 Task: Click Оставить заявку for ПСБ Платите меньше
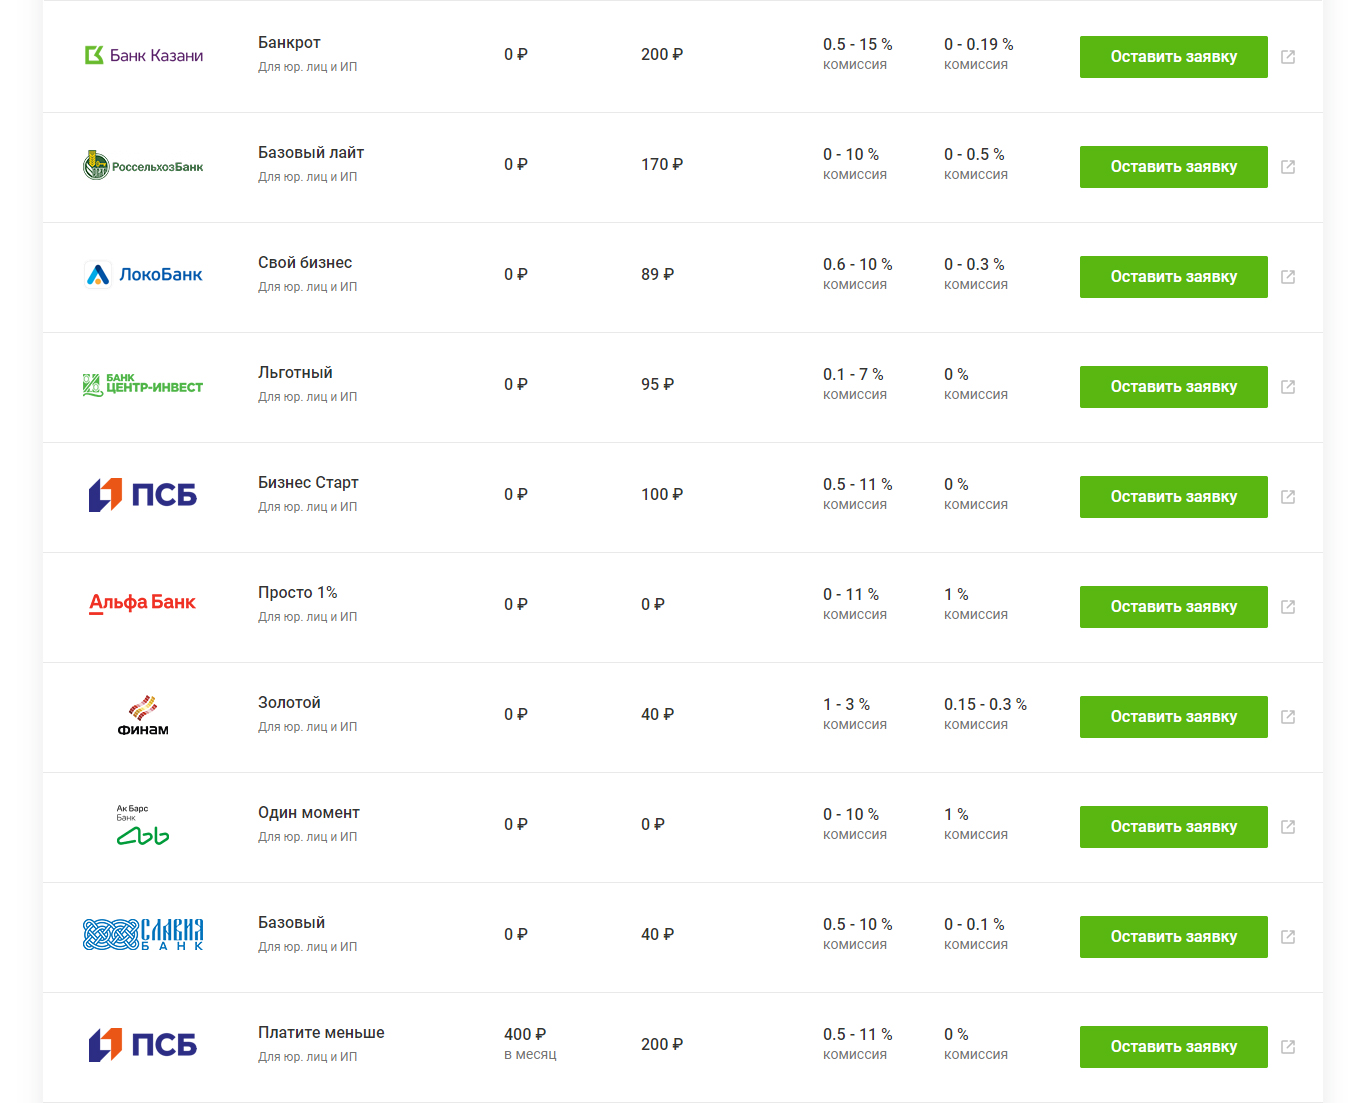[x=1173, y=1047]
